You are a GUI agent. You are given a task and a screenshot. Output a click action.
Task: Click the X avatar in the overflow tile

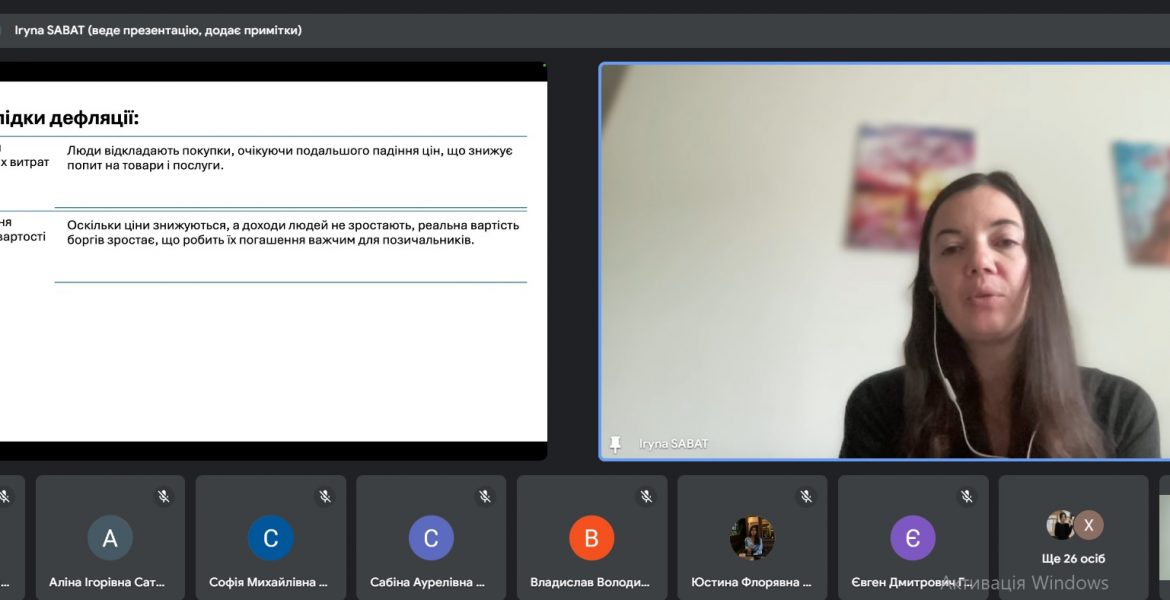(x=1089, y=525)
